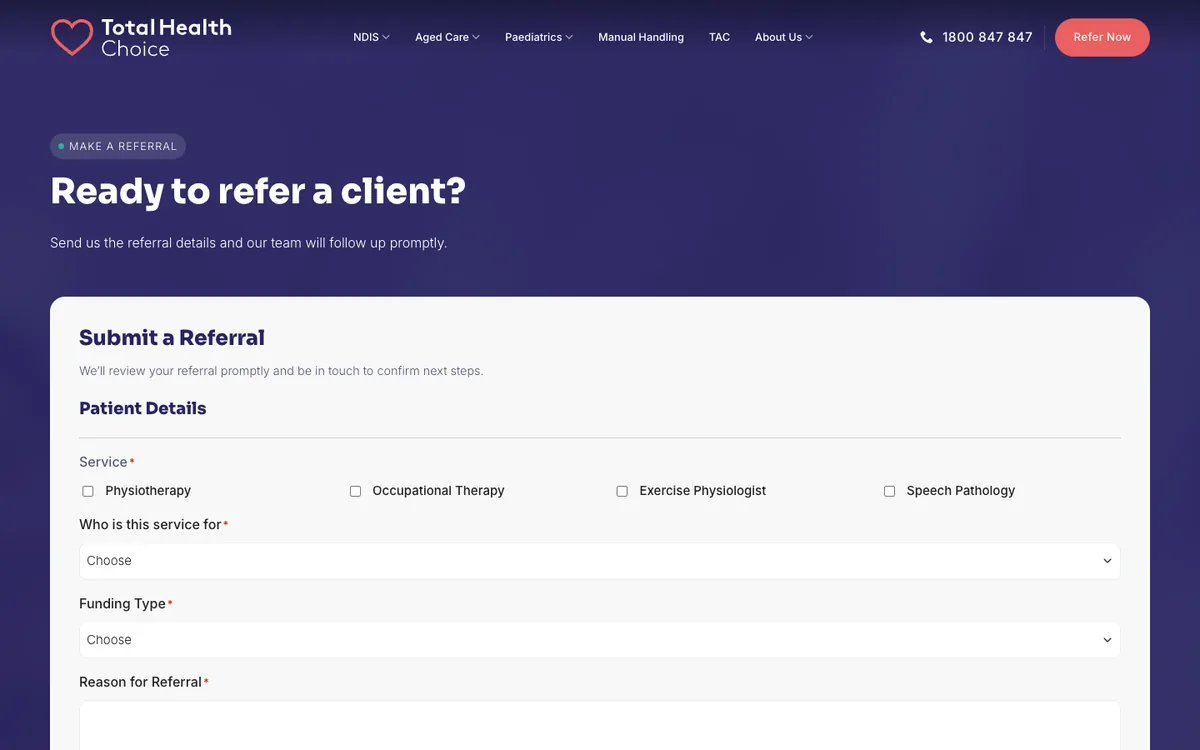Call the 1800 847 847 number link
Screen dimensions: 1200x750
(x=987, y=37)
